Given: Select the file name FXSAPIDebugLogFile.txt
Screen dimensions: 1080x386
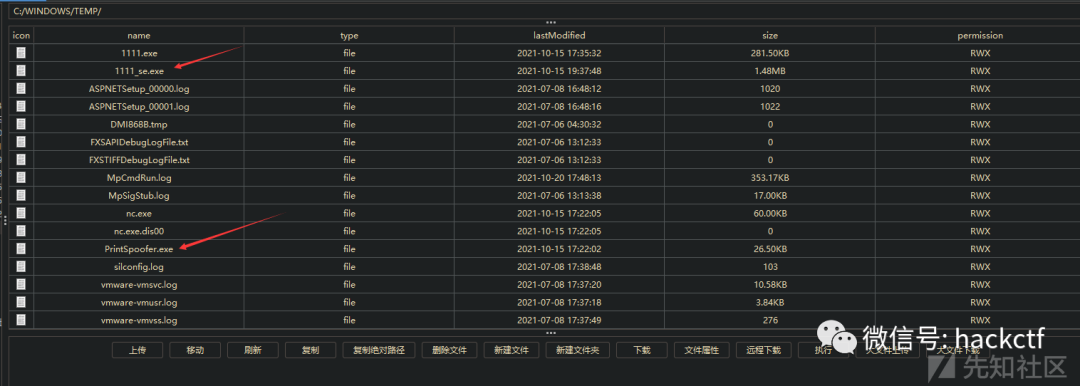Looking at the screenshot, I should 138,142.
